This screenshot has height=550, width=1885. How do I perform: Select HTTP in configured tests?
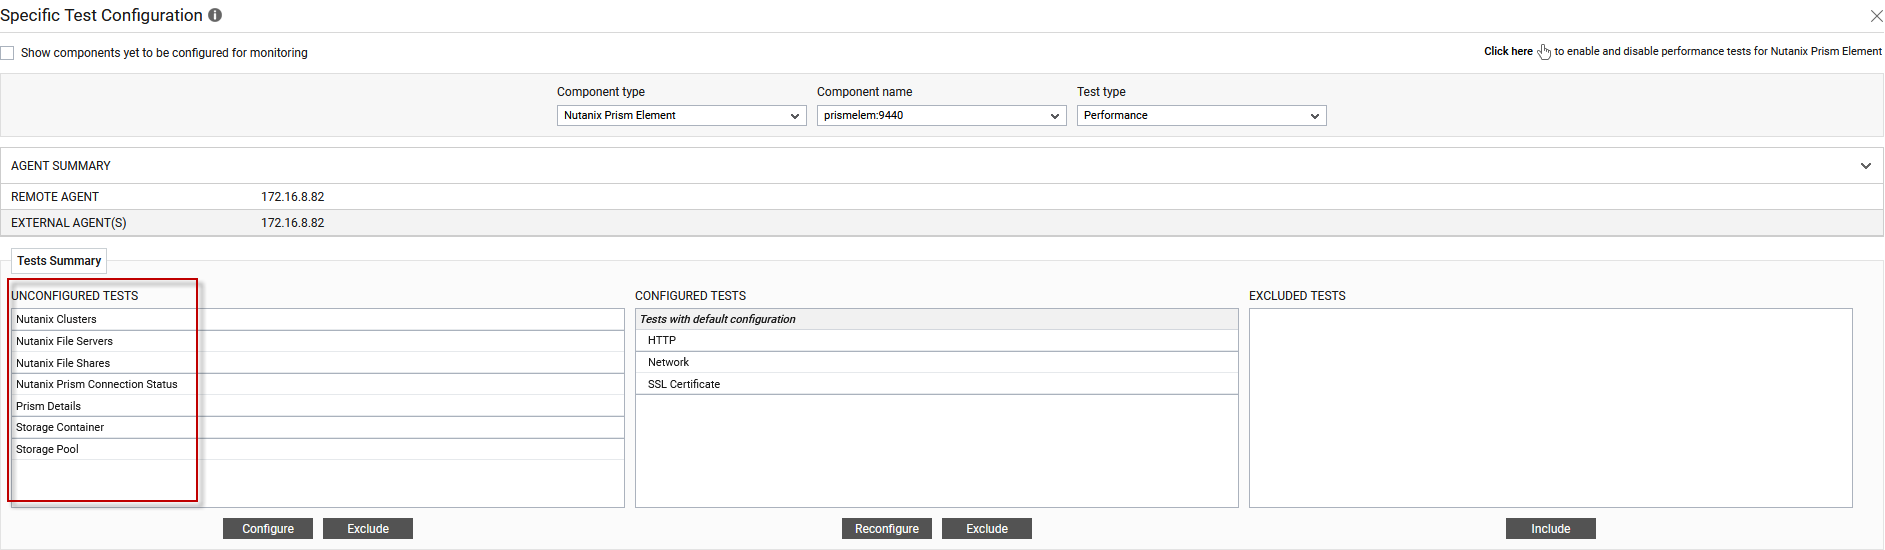pyautogui.click(x=937, y=341)
